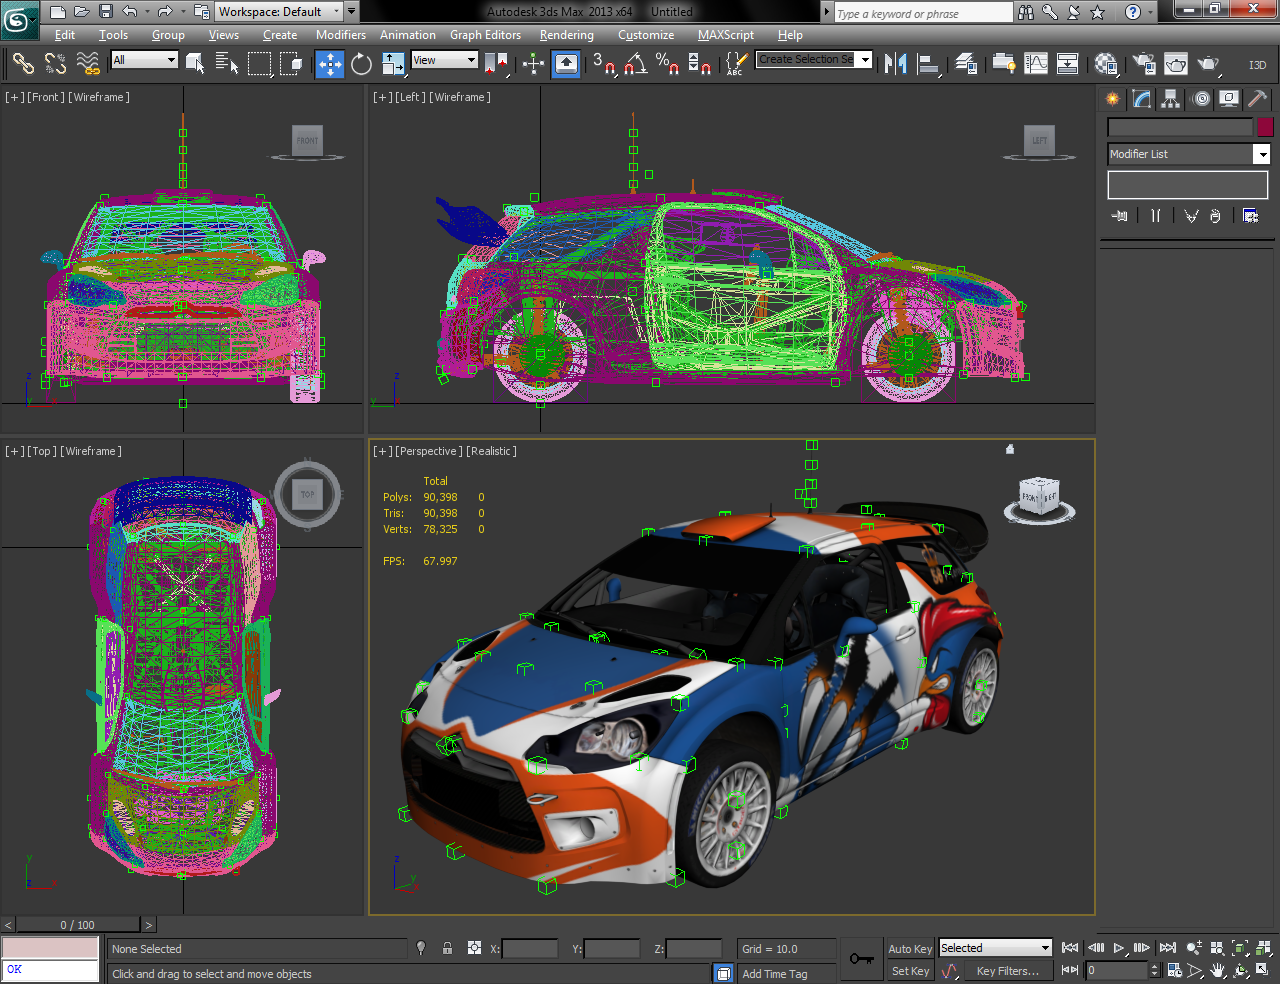Toggle Keyboard Shortcut Override
The width and height of the screenshot is (1280, 984).
tap(566, 64)
